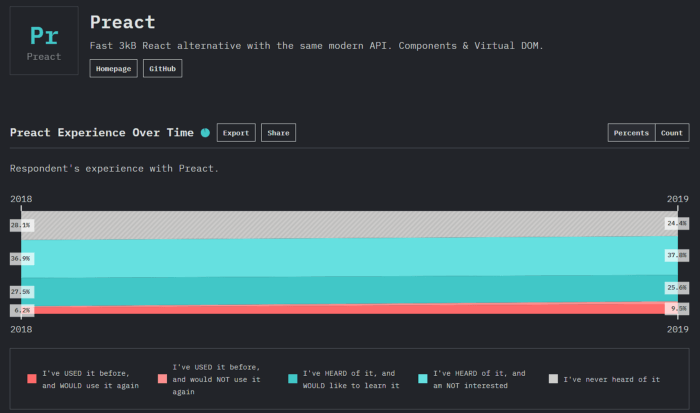Click the Preact 'Pr' logo tile

[44, 40]
